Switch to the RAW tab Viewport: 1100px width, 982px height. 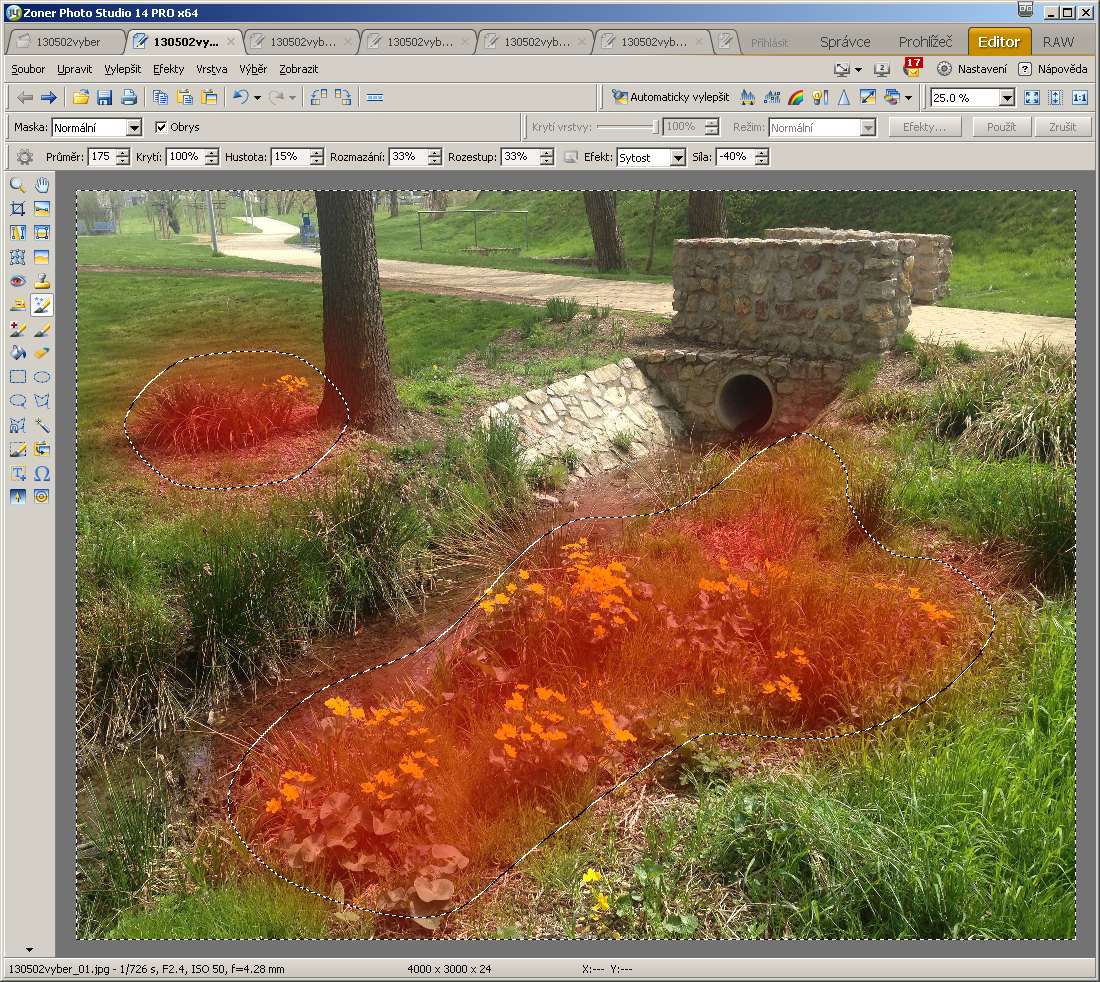[1058, 42]
